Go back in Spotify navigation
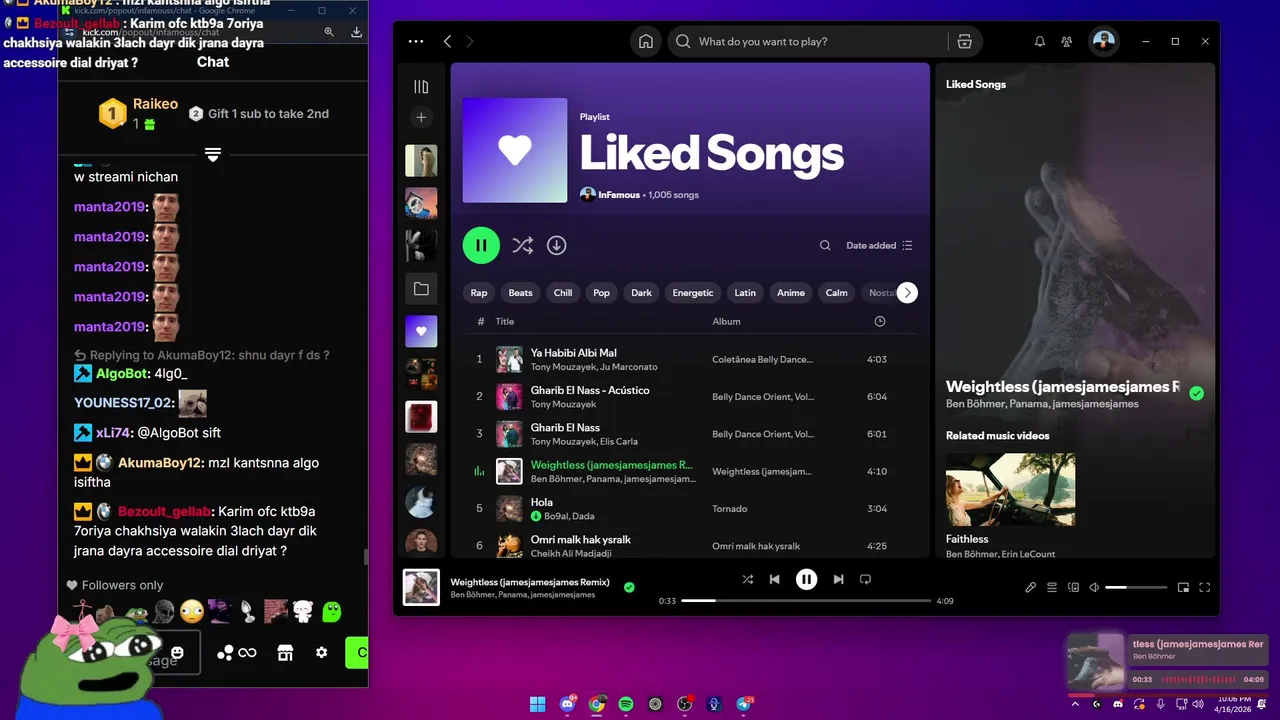The width and height of the screenshot is (1280, 720). [447, 41]
